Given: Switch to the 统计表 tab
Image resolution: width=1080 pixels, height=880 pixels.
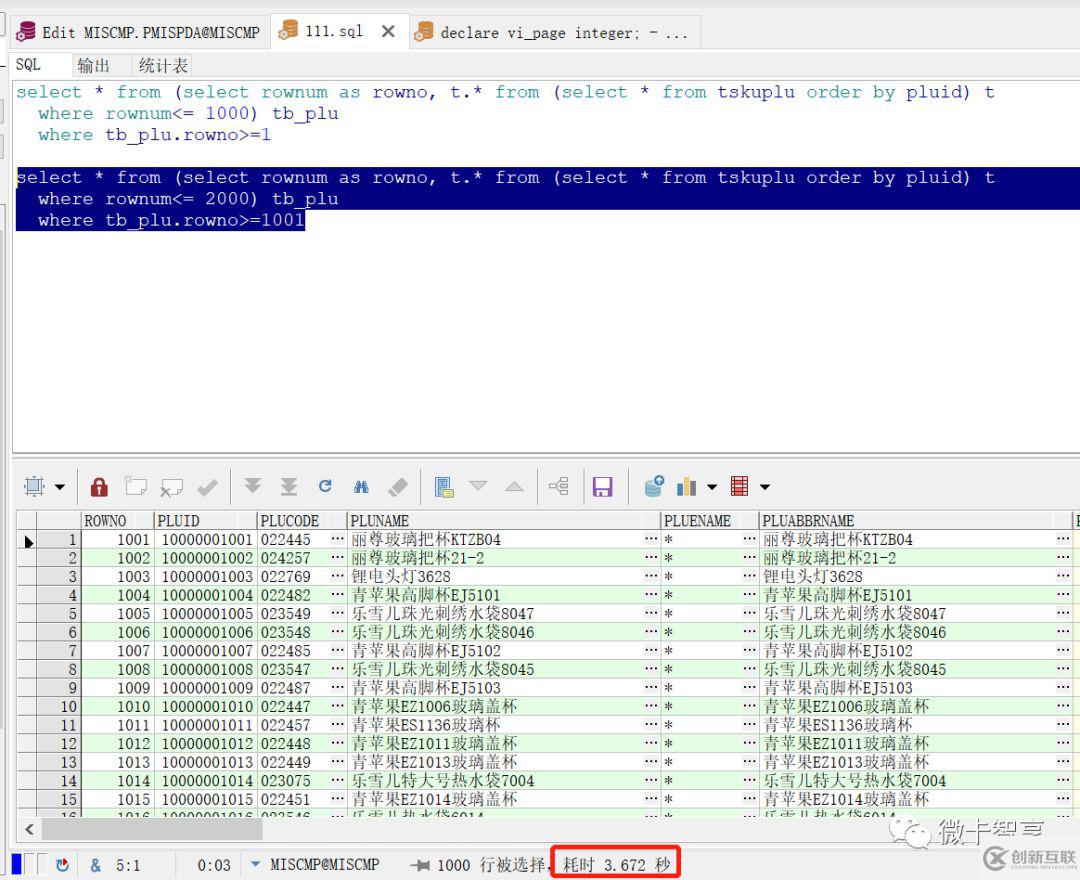Looking at the screenshot, I should click(x=163, y=65).
